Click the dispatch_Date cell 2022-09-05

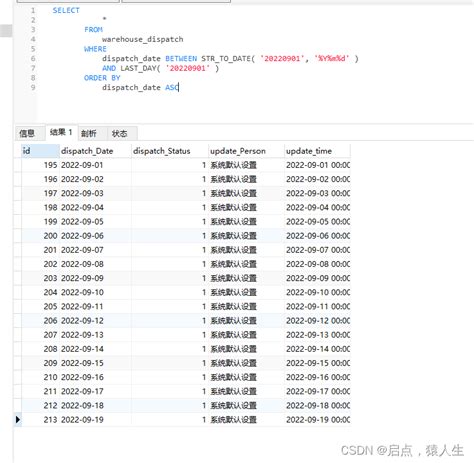[95, 222]
